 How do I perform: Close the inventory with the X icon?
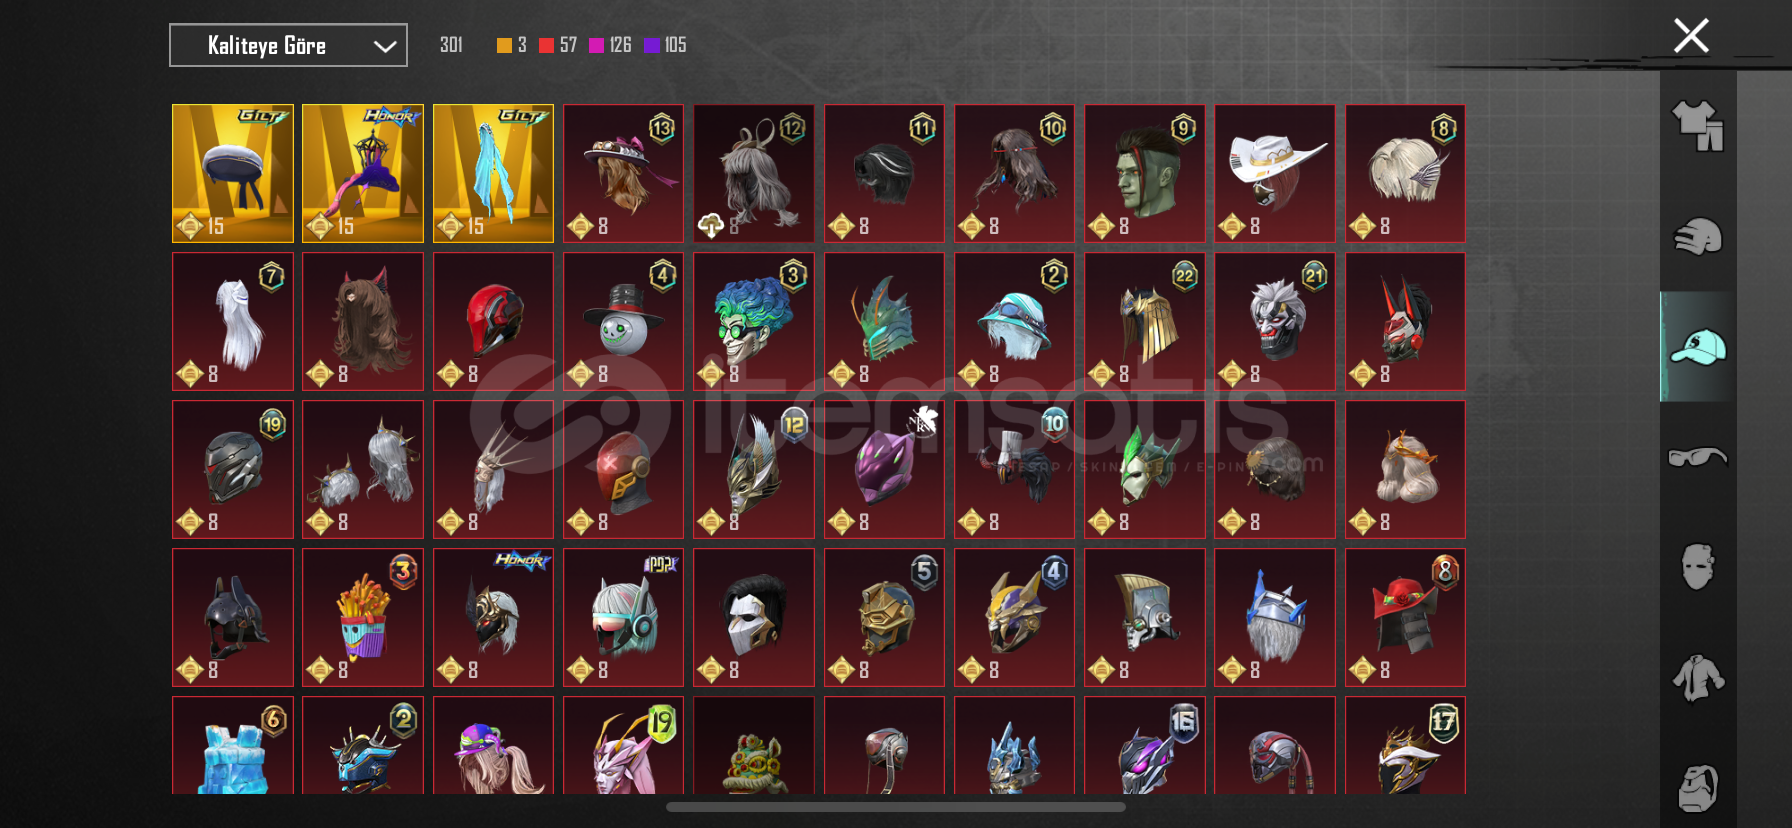pos(1691,36)
